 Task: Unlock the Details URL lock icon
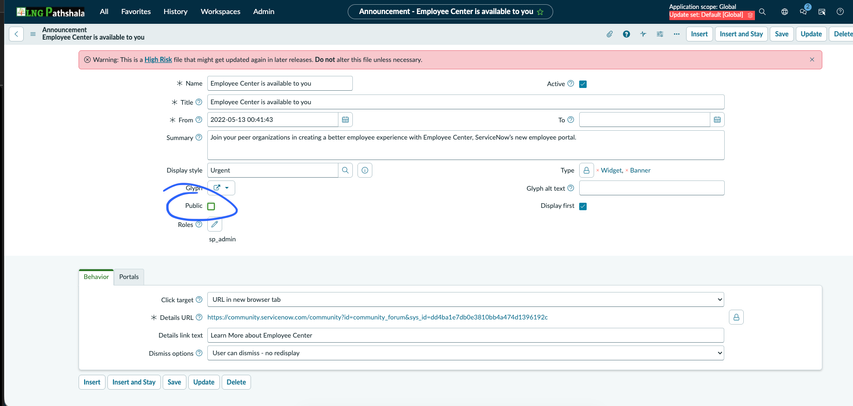pyautogui.click(x=736, y=317)
